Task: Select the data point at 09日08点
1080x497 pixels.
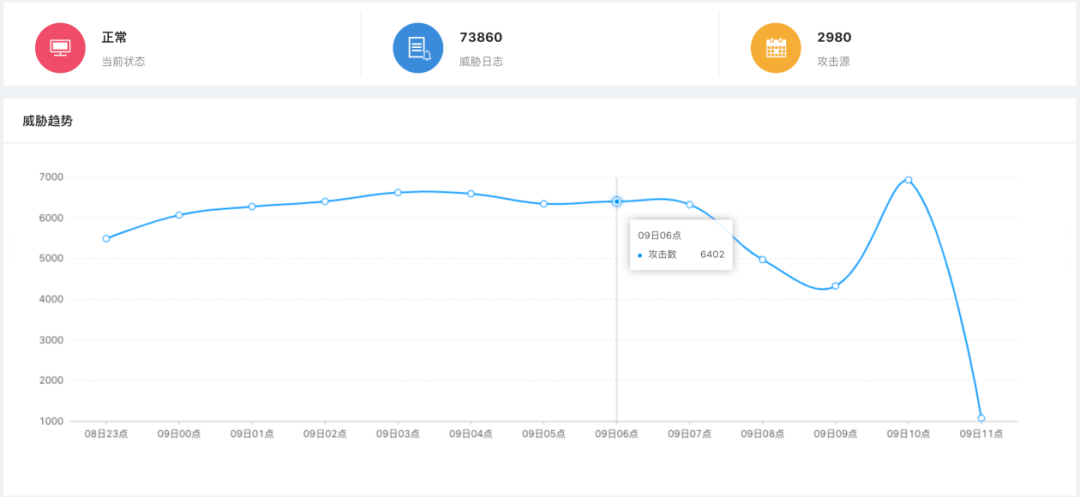Action: point(762,260)
